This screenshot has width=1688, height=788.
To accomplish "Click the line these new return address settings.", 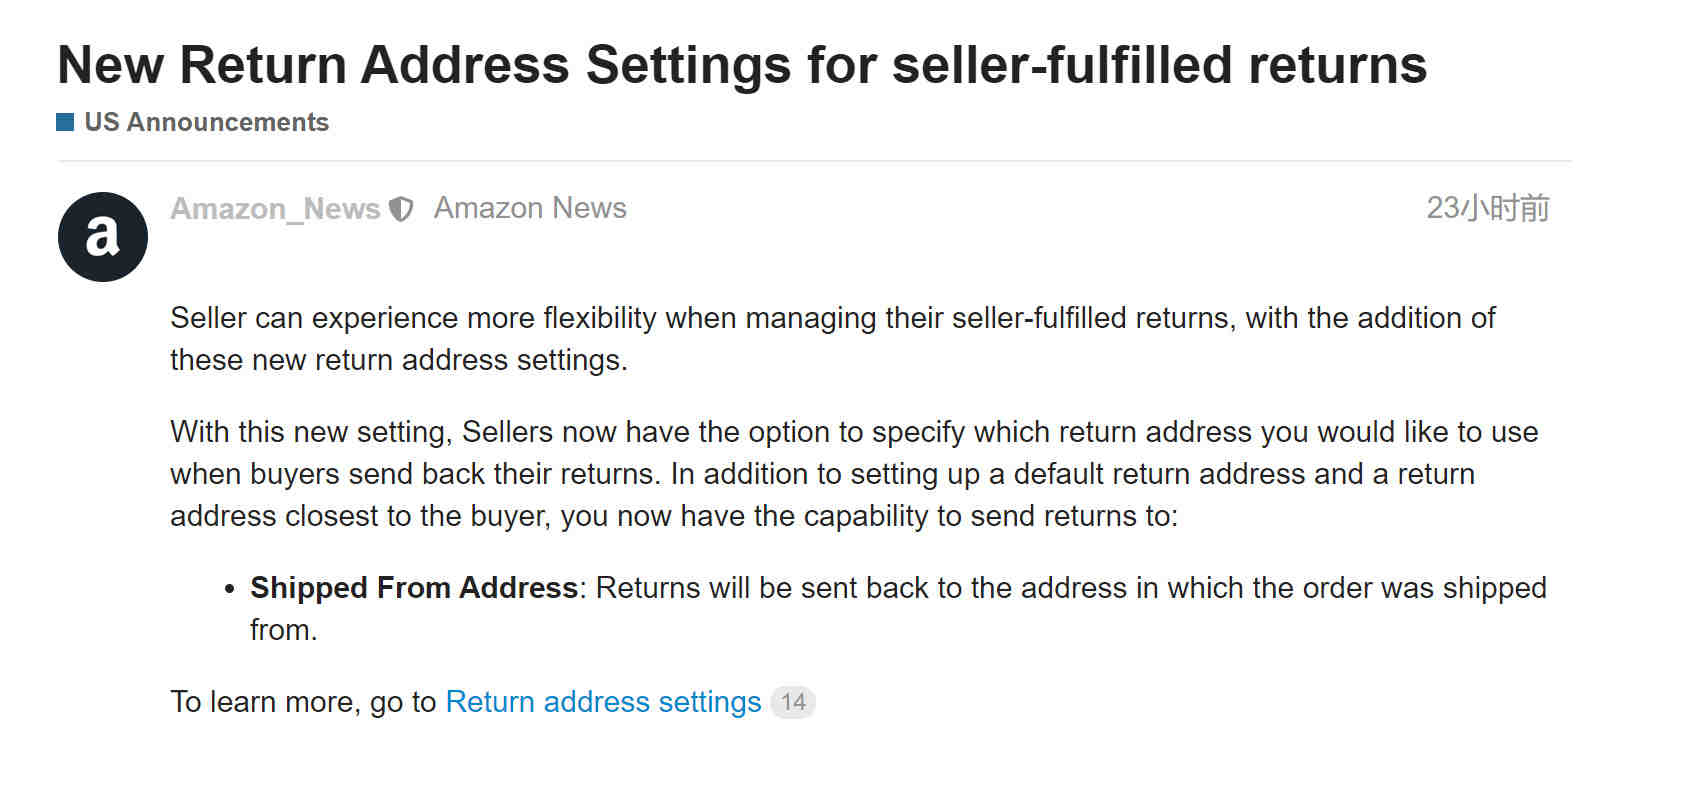I will coord(399,360).
